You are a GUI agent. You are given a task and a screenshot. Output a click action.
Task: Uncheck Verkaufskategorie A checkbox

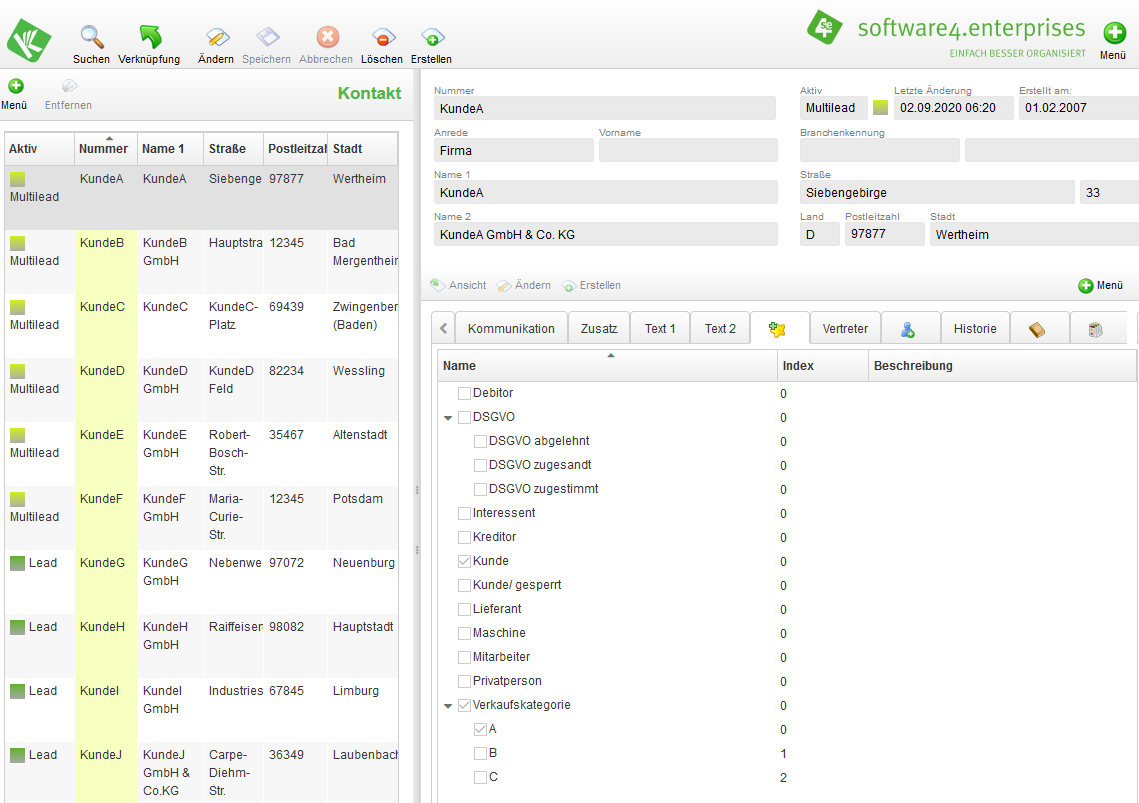coord(480,729)
